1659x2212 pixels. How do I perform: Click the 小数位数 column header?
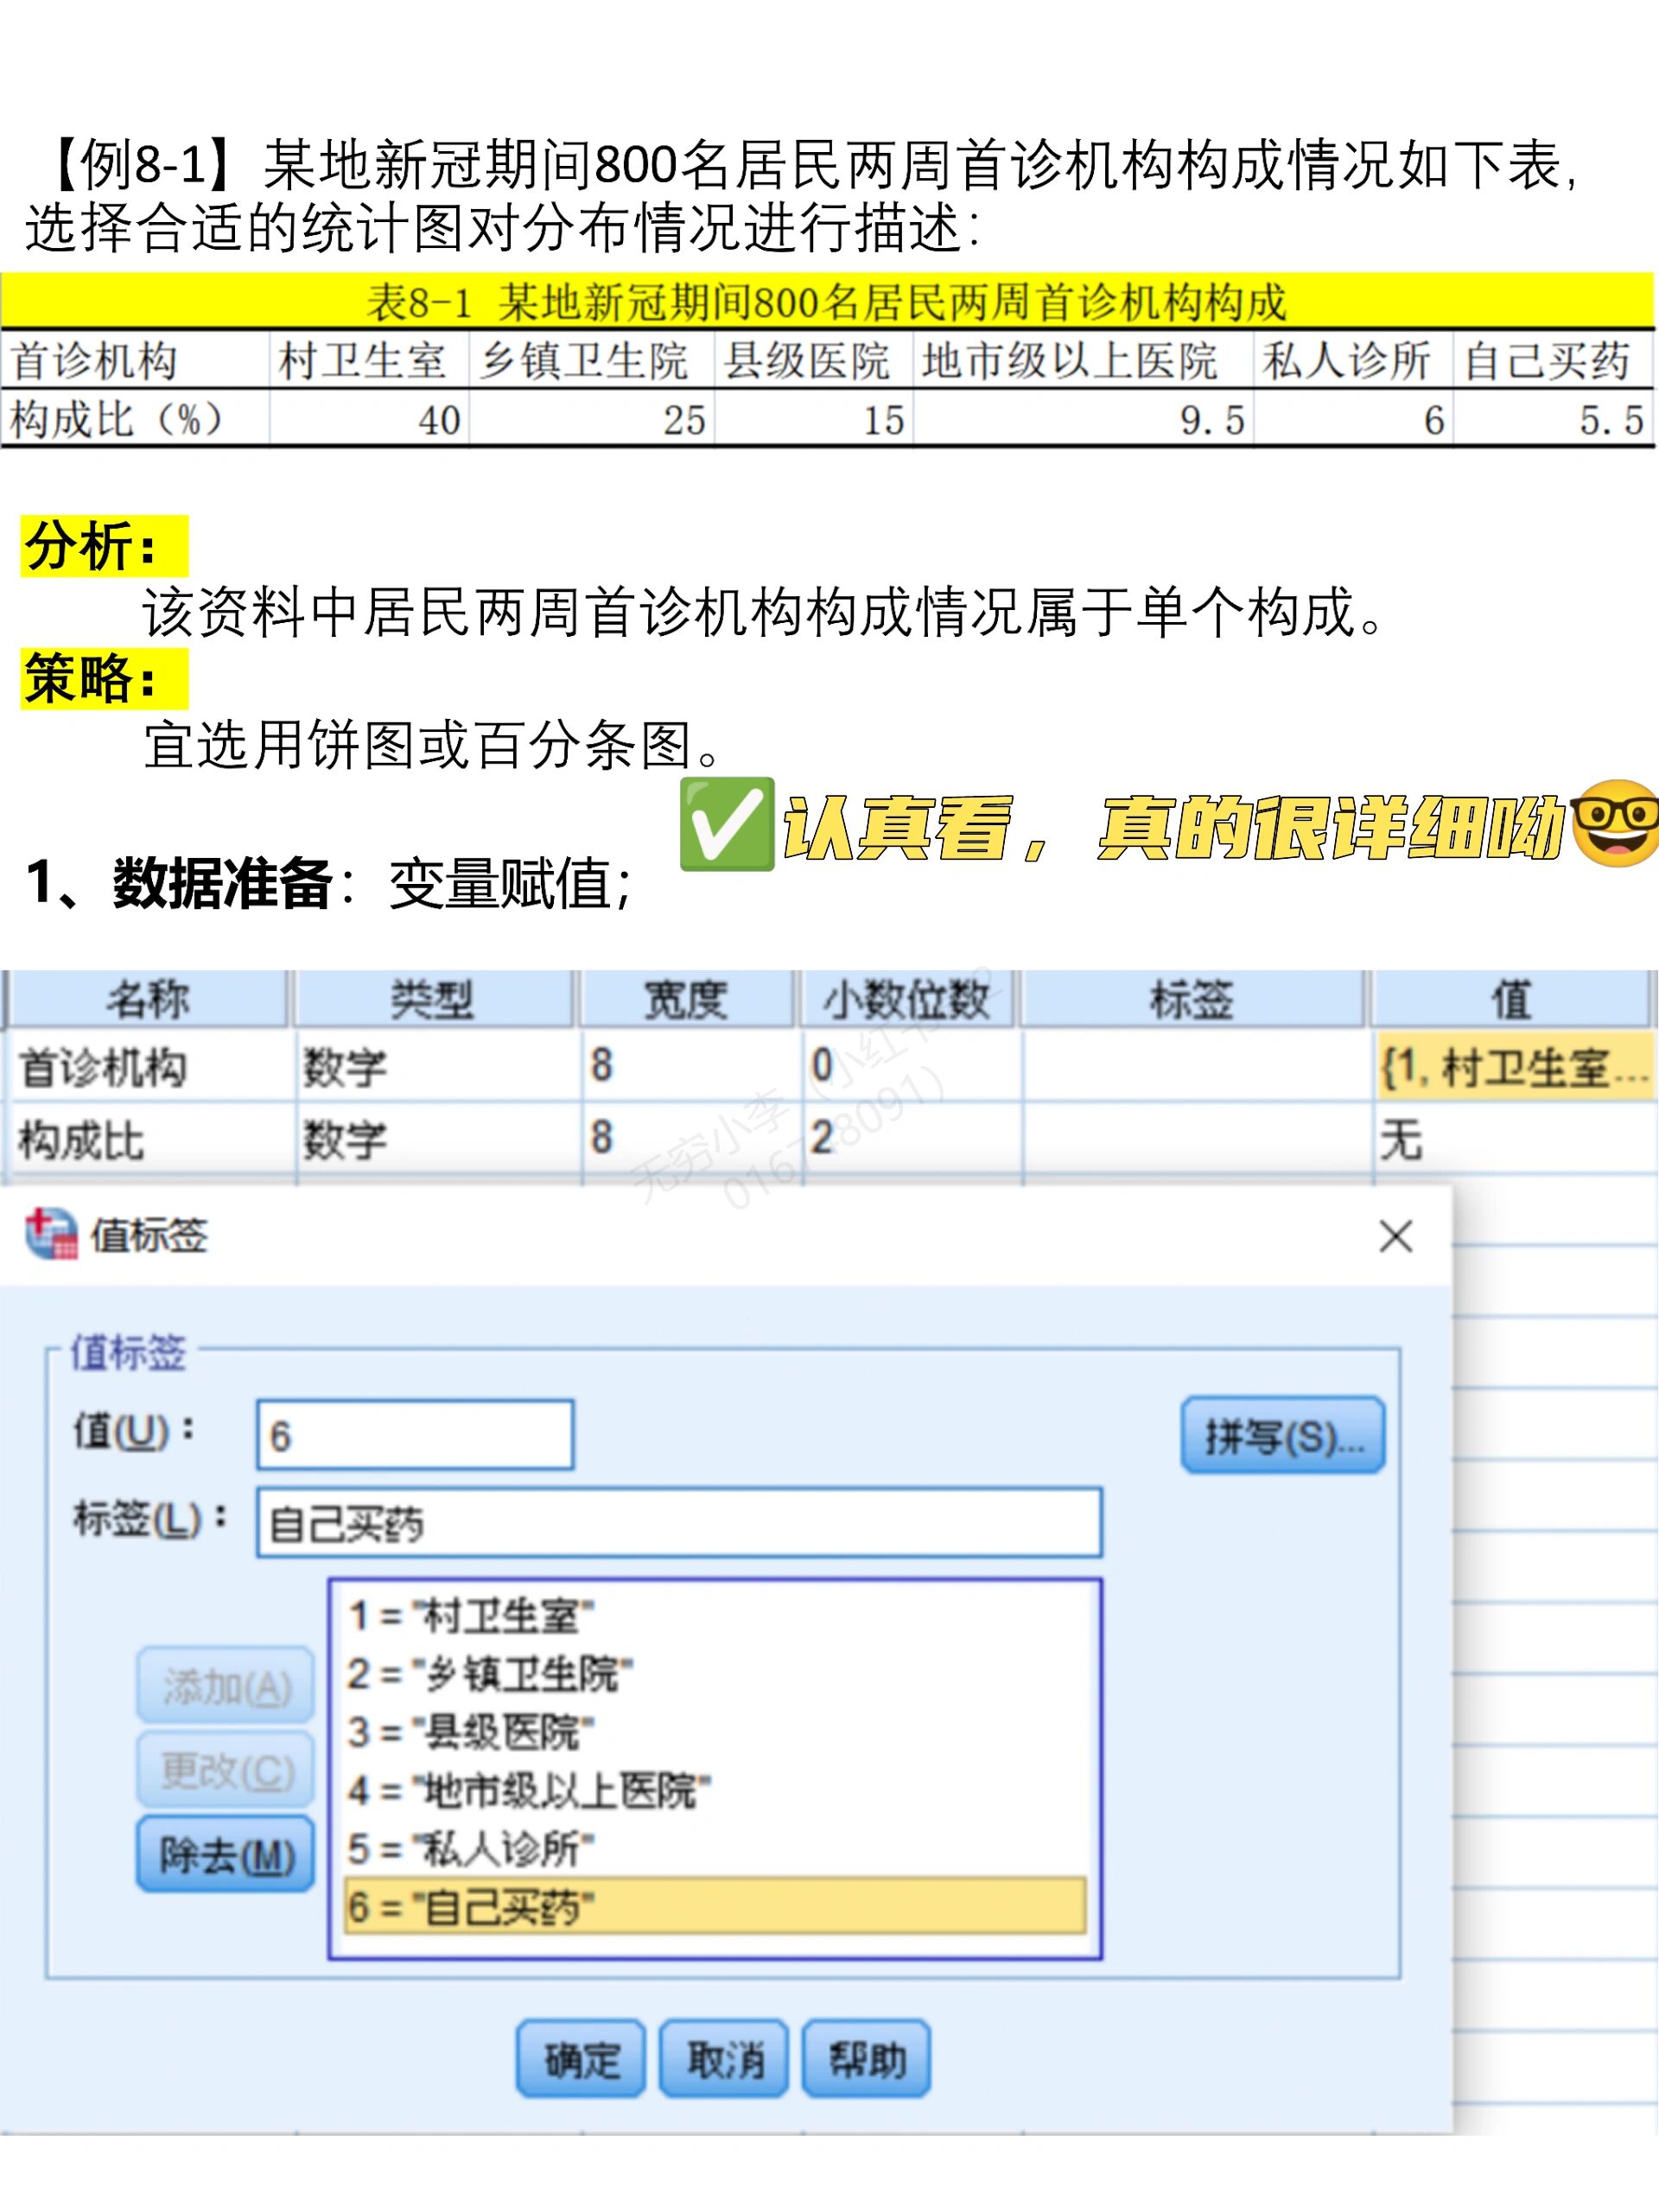tap(907, 998)
